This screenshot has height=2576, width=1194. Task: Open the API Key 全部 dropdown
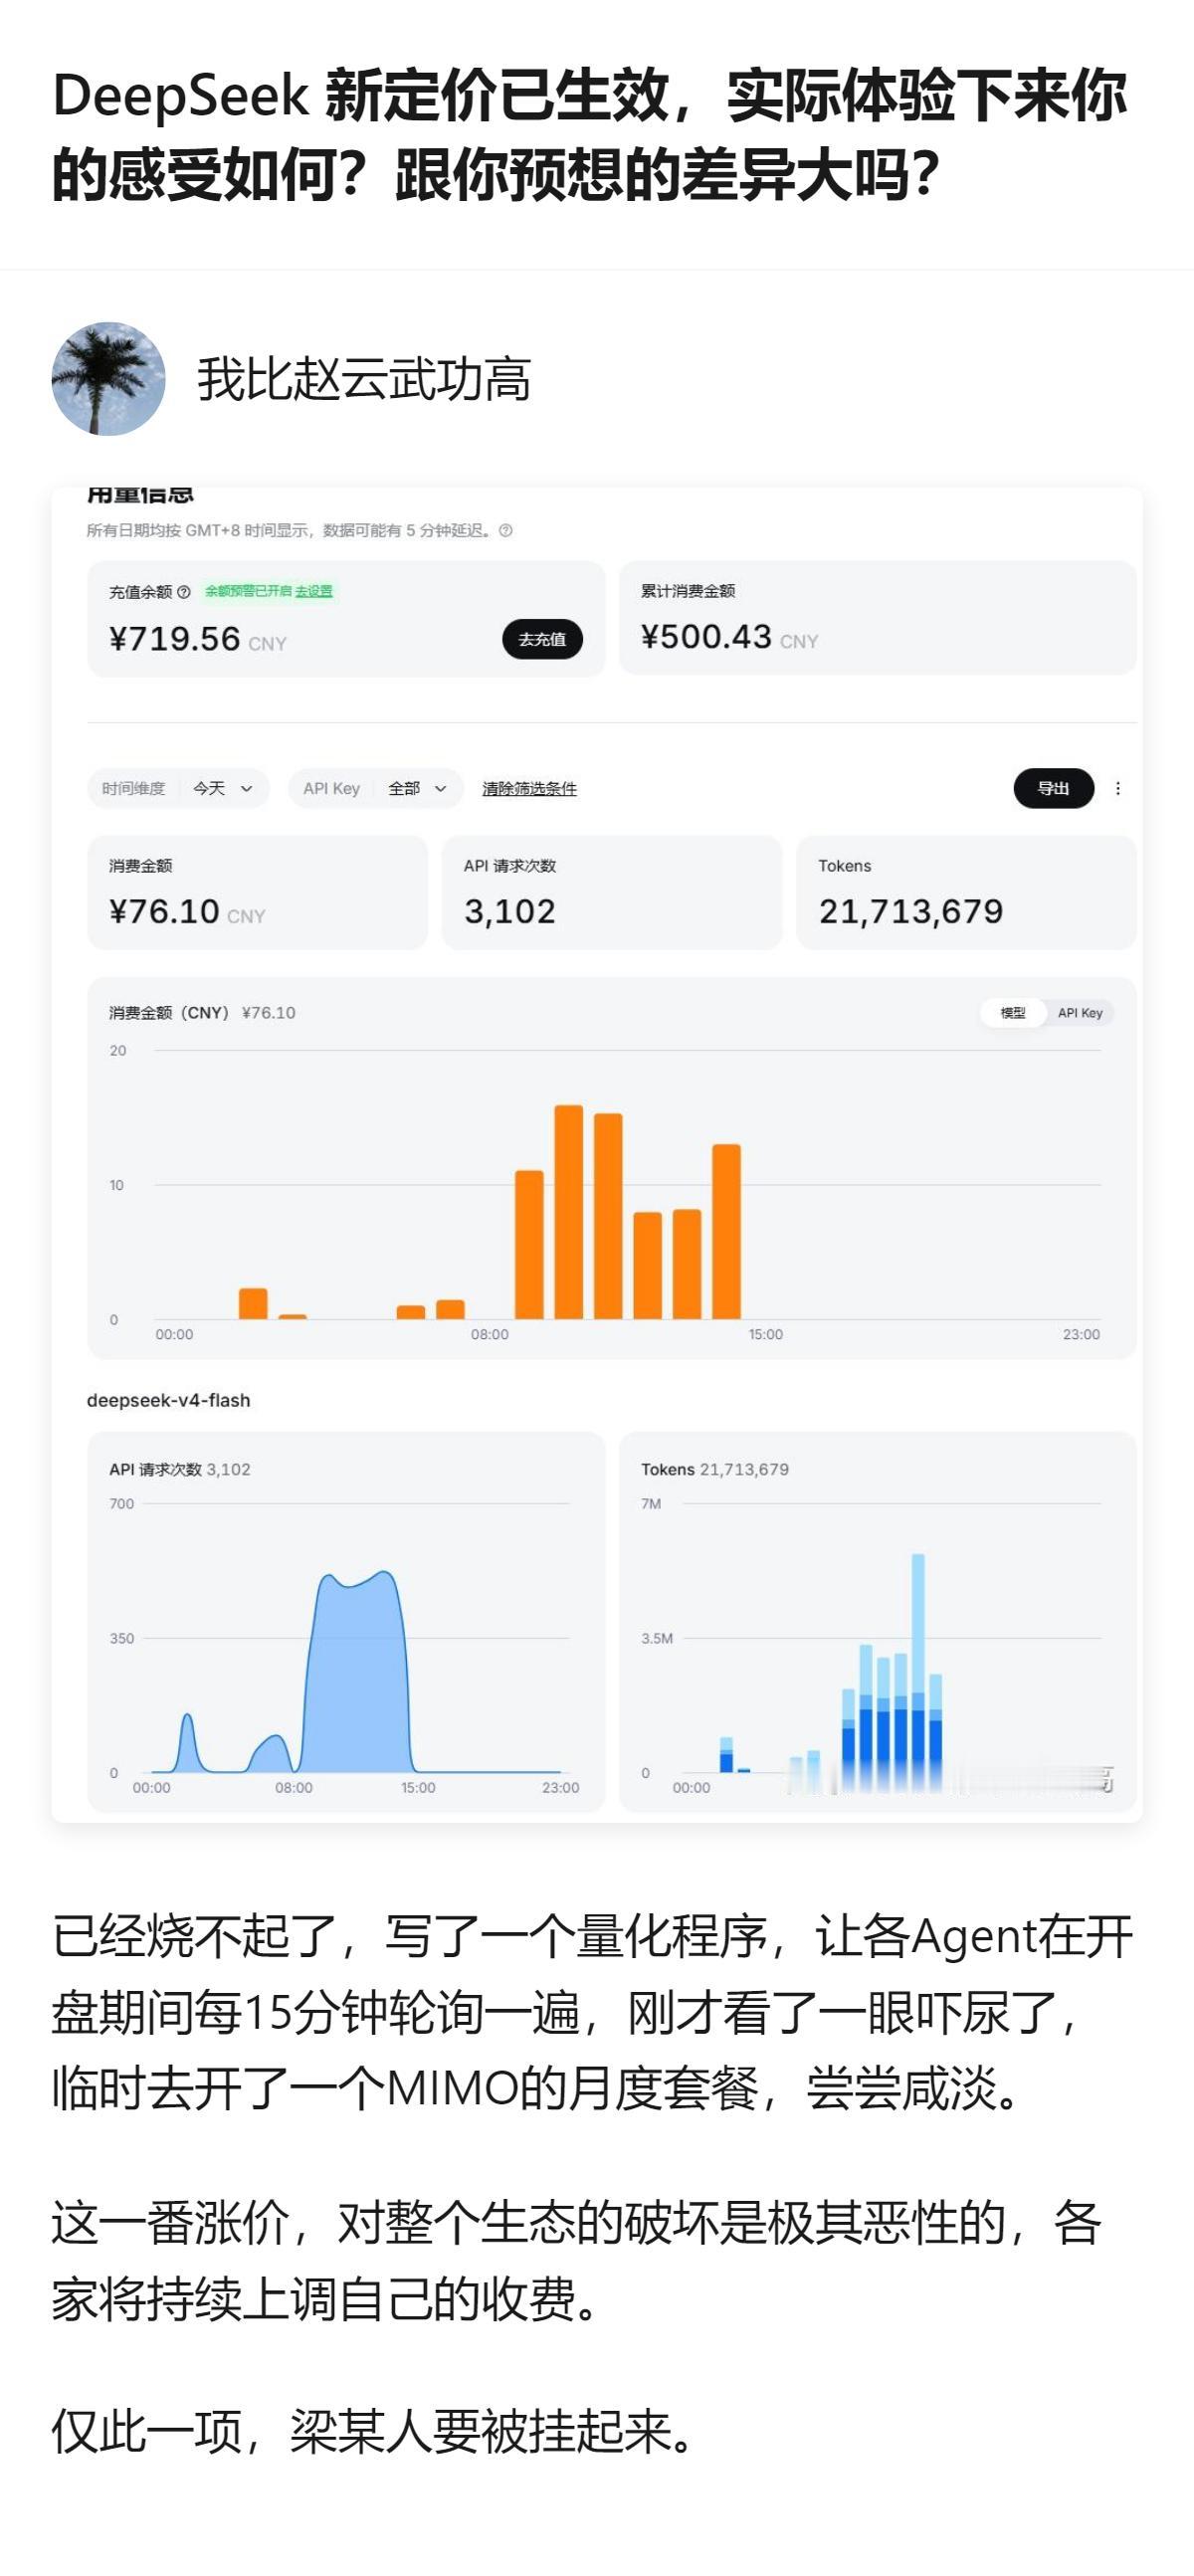(x=375, y=788)
